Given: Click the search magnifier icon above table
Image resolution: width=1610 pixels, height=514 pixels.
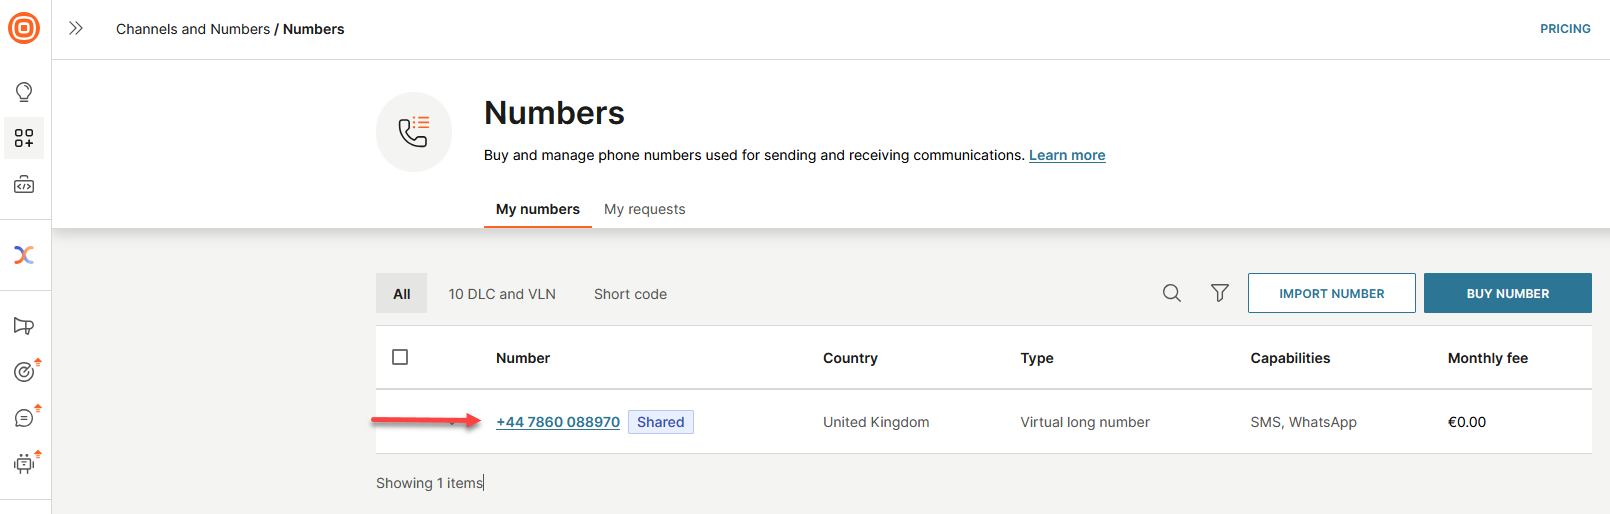Looking at the screenshot, I should pyautogui.click(x=1172, y=293).
